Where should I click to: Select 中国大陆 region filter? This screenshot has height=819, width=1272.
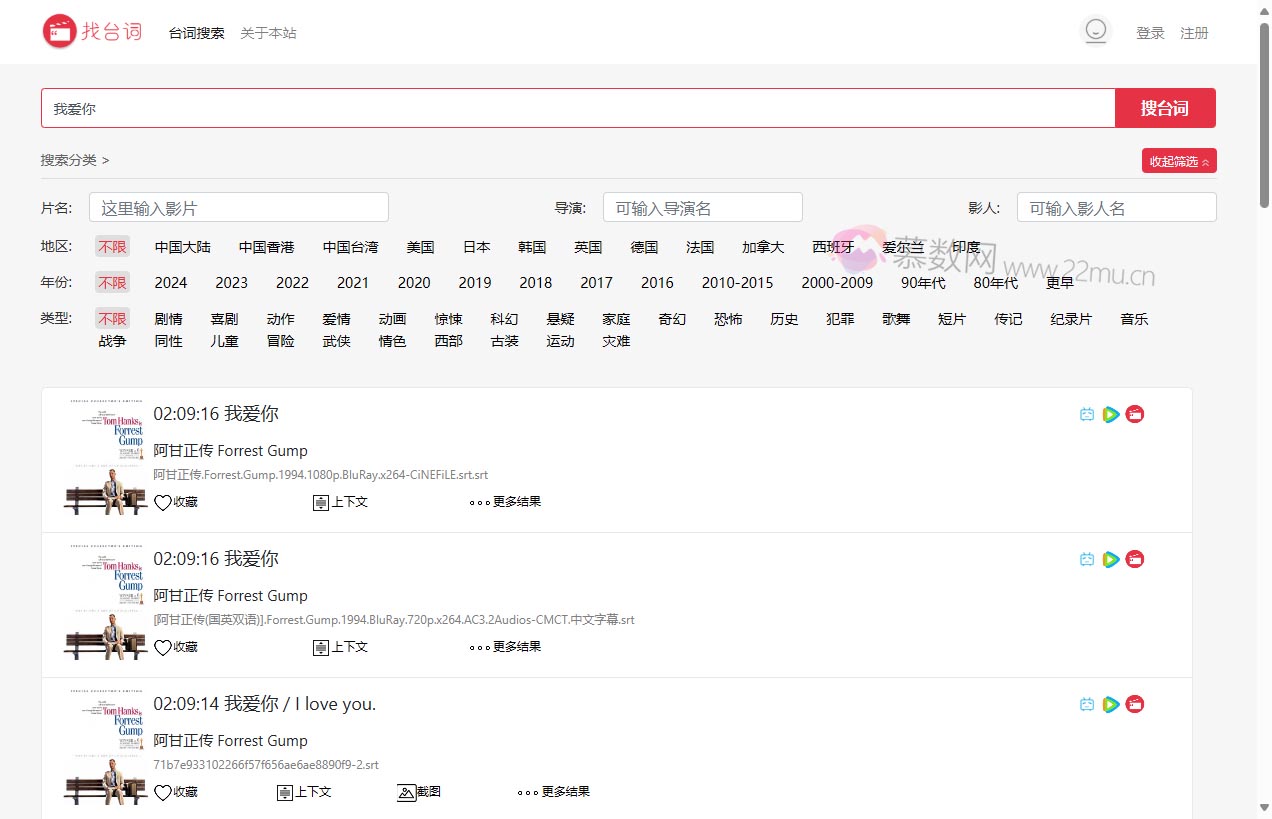click(182, 247)
